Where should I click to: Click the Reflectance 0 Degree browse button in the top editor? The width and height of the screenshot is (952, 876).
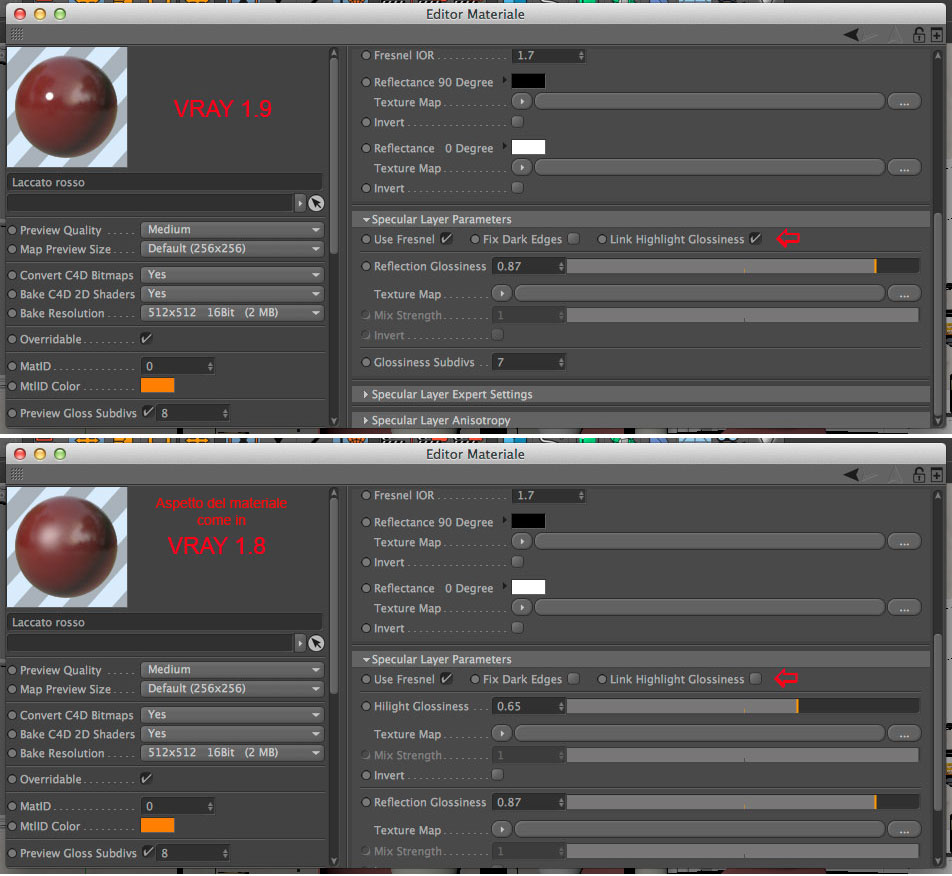pyautogui.click(x=904, y=168)
